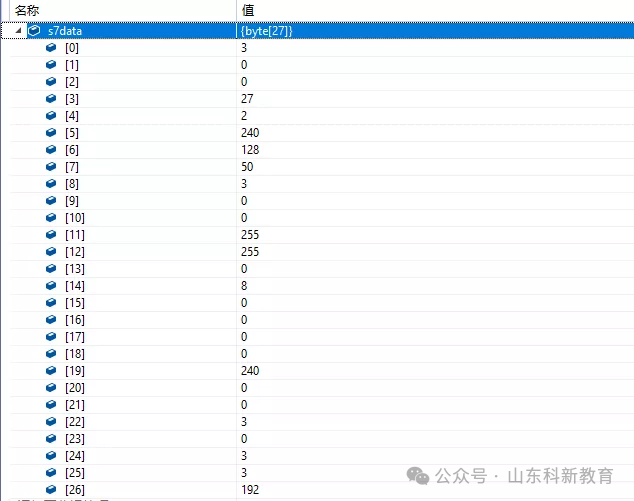The image size is (634, 501).
Task: Select value 192 of element [26]
Action: coord(250,489)
